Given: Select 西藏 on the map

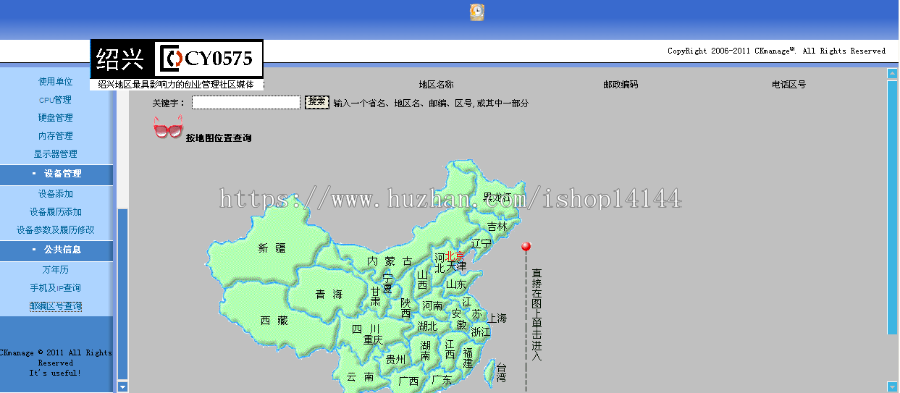Looking at the screenshot, I should [273, 321].
